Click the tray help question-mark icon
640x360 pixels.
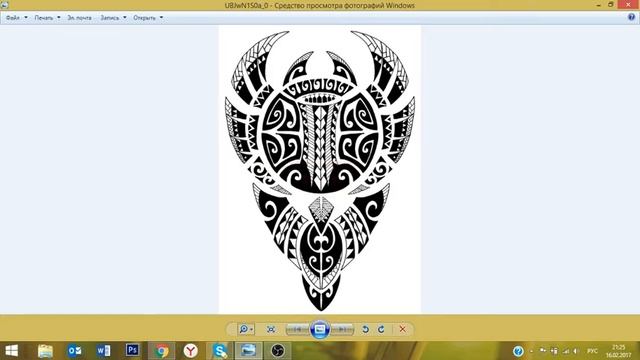tap(518, 351)
